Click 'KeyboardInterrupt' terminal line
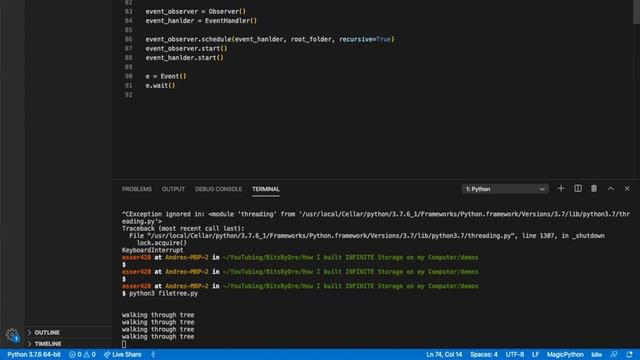The height and width of the screenshot is (360, 640). pos(153,250)
